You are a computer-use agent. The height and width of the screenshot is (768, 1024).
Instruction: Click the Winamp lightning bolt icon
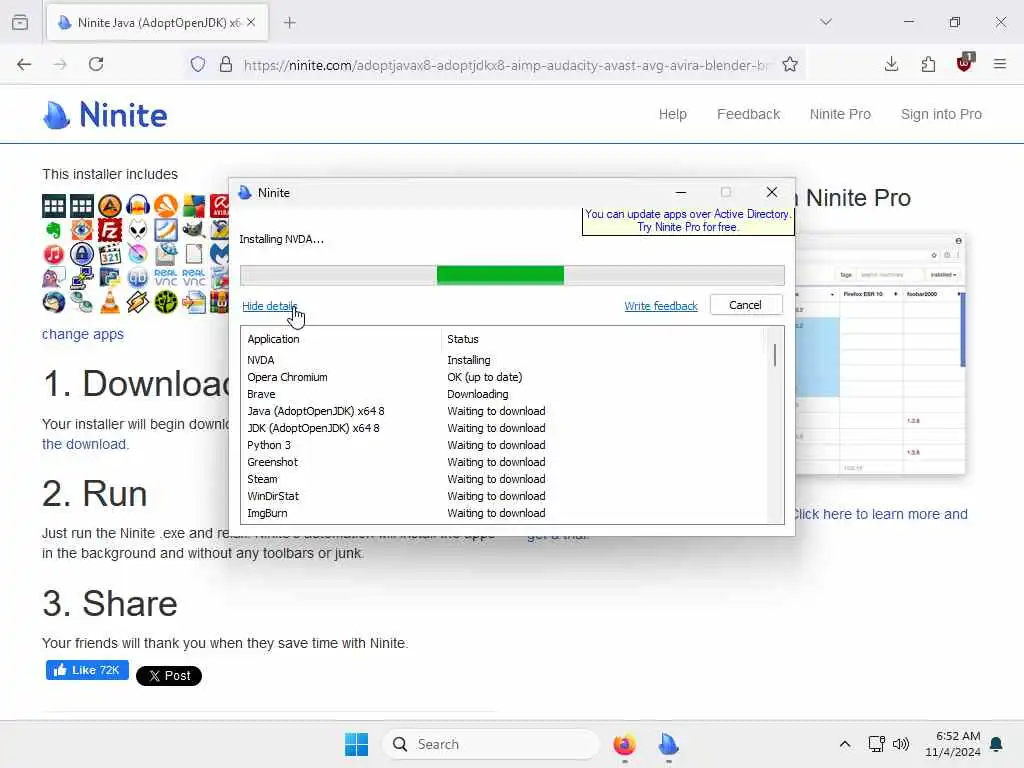pyautogui.click(x=138, y=302)
